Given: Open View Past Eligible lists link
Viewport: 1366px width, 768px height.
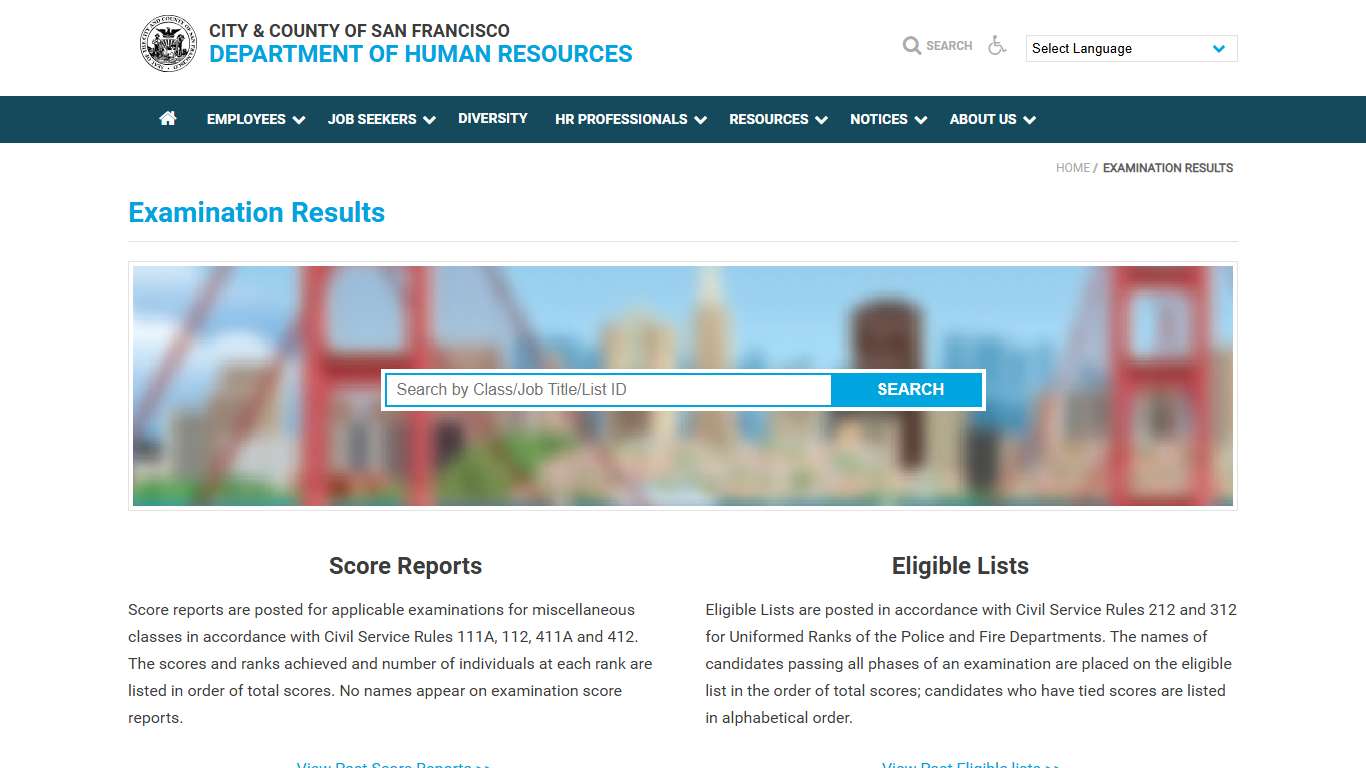Looking at the screenshot, I should [x=970, y=764].
